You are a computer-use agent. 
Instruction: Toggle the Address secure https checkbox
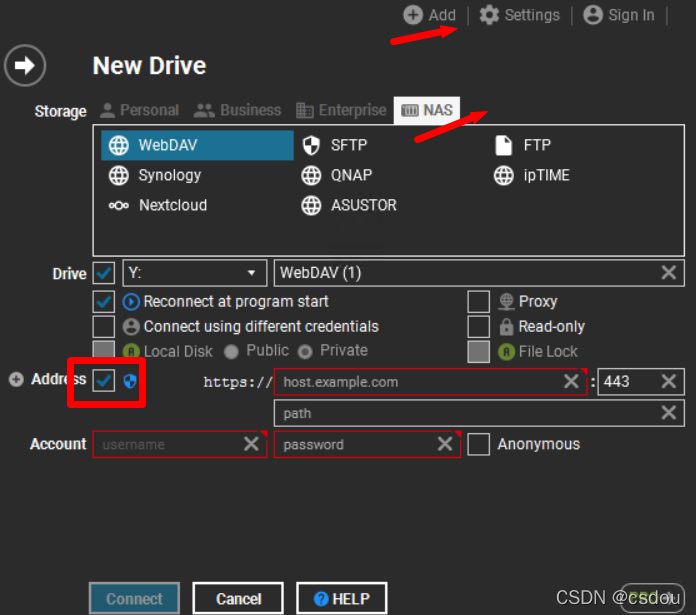[104, 381]
